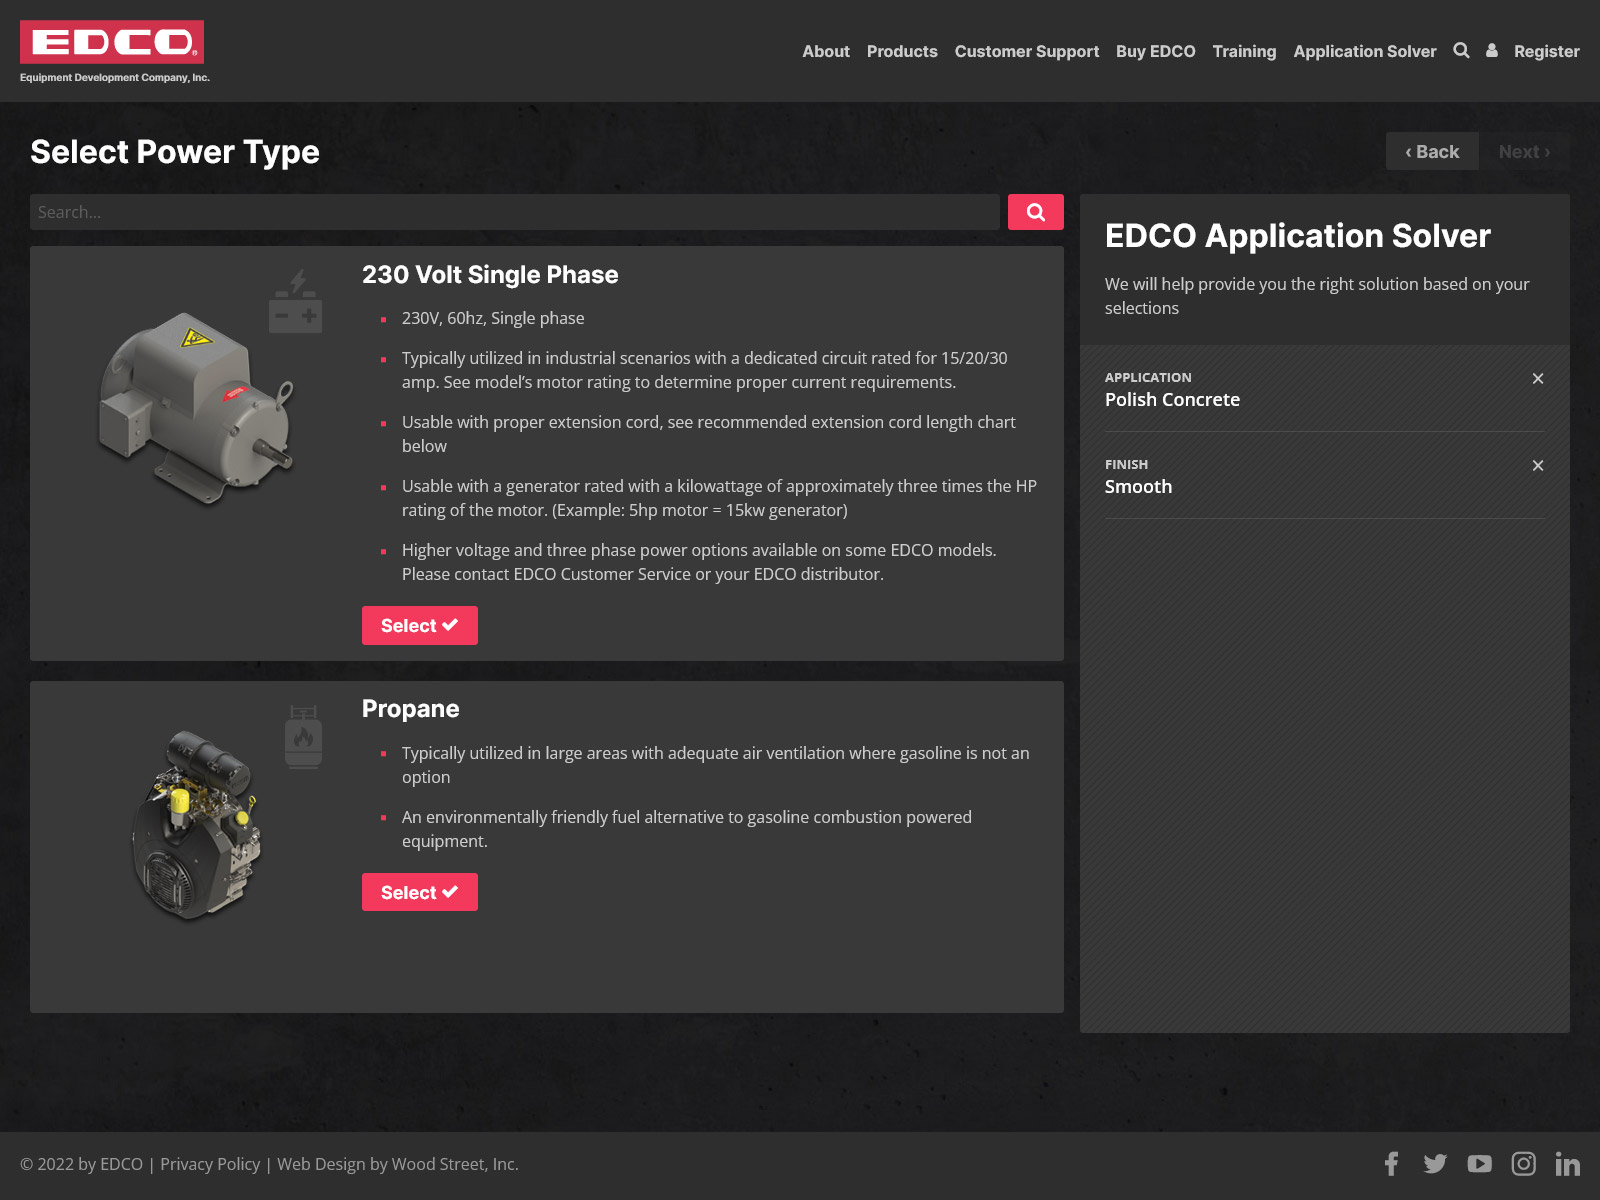The image size is (1600, 1200).
Task: Click the Register link
Action: pyautogui.click(x=1547, y=51)
